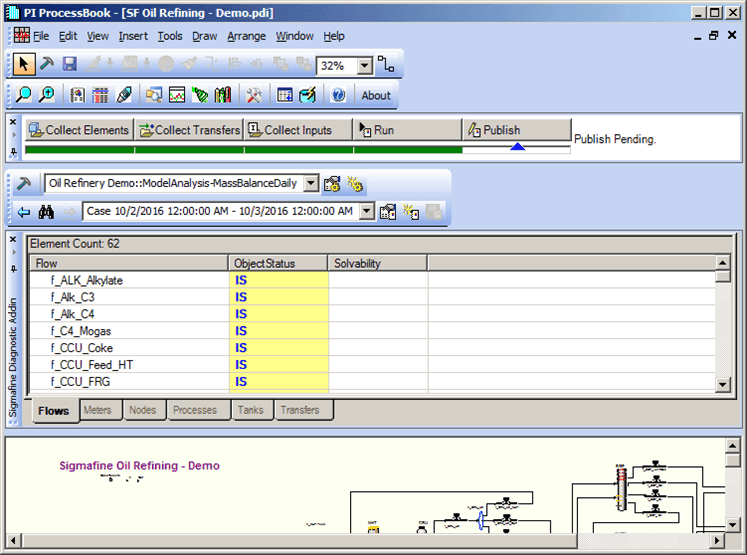Click the Sigmafine Oil Refining - Demo title

[140, 466]
